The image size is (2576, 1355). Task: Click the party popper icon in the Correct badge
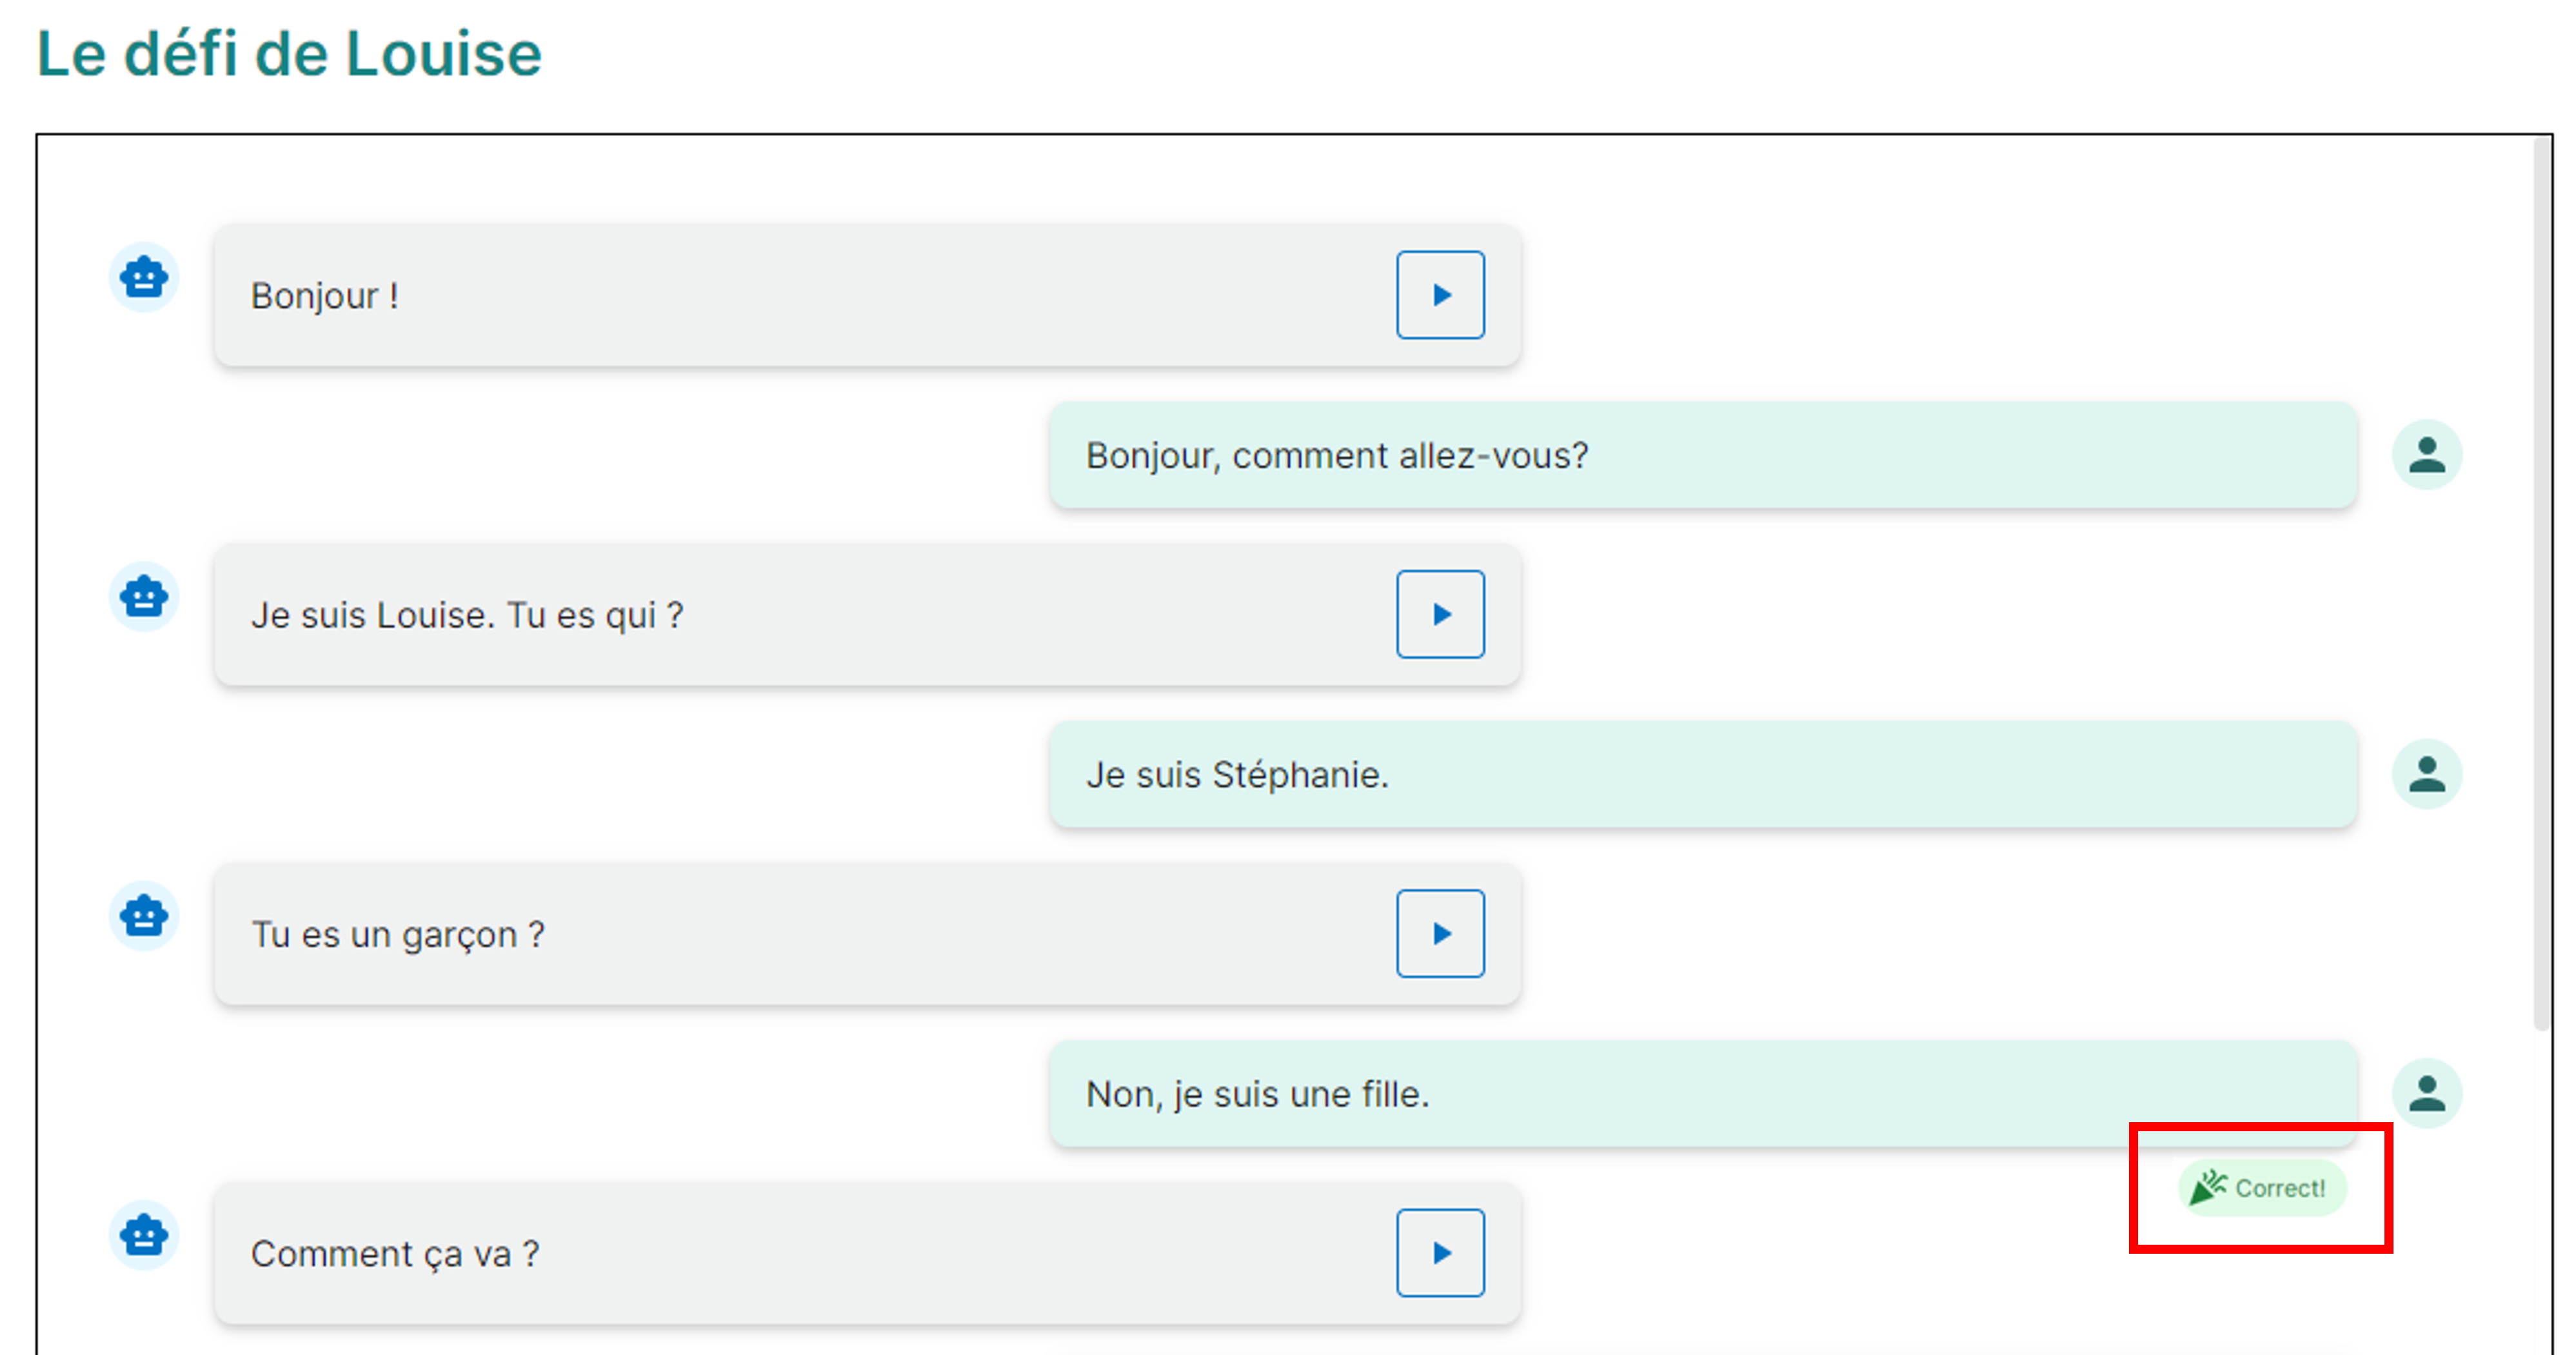pyautogui.click(x=2210, y=1187)
